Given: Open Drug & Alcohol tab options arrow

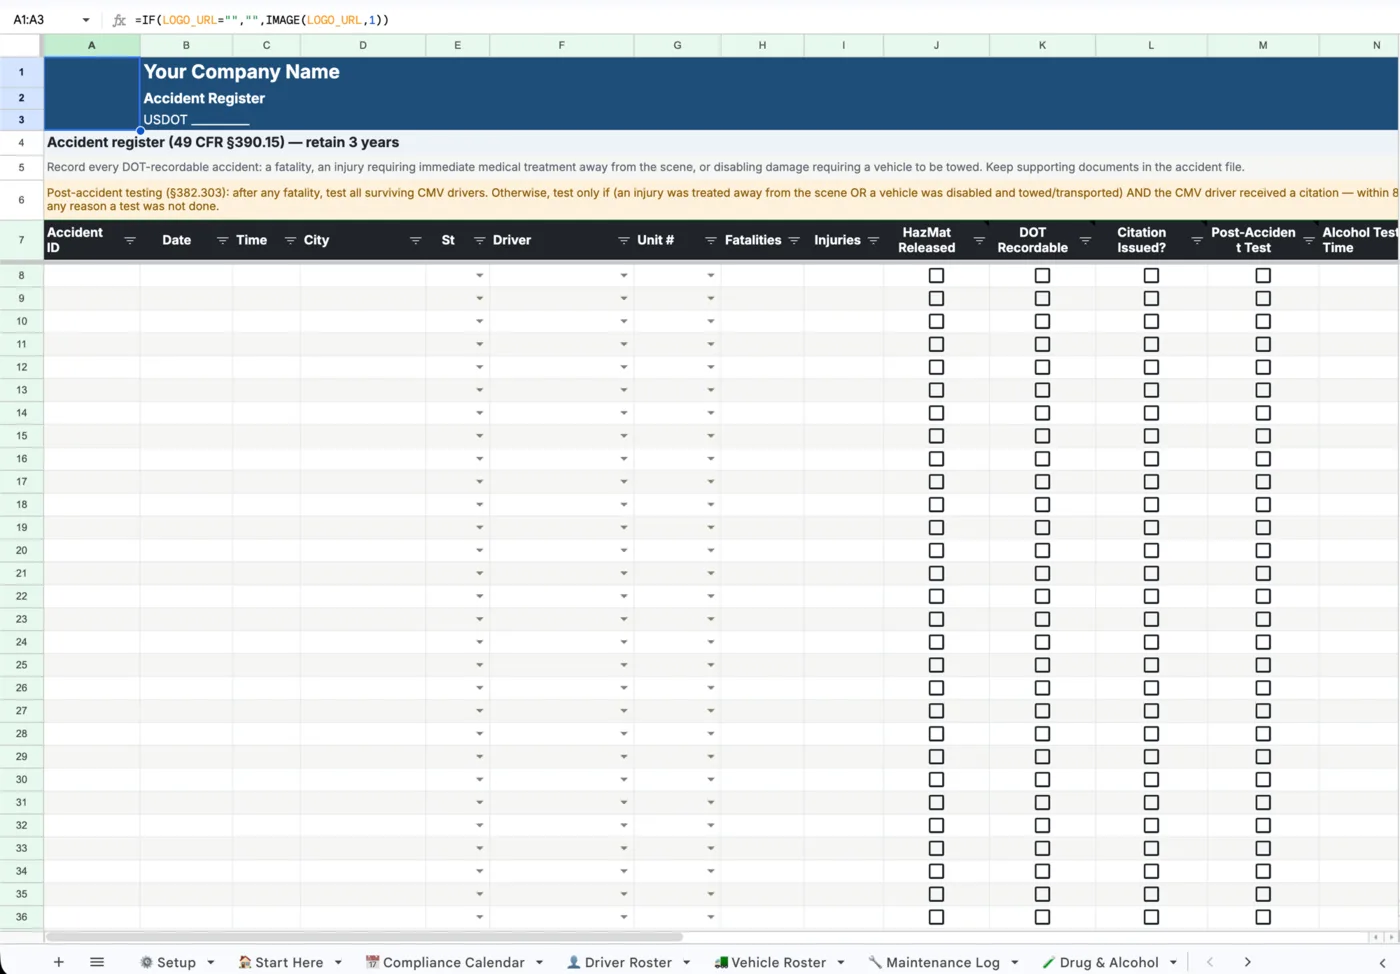Looking at the screenshot, I should pos(1173,962).
